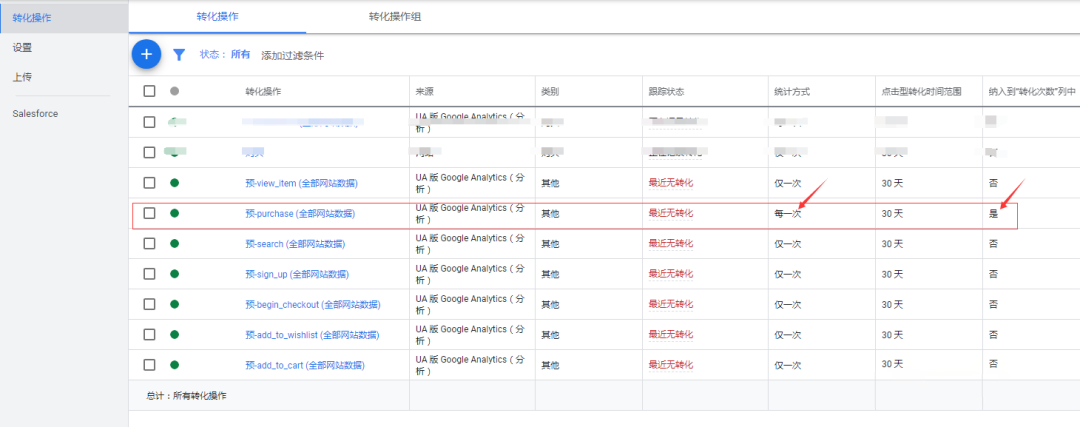Sort by the 统计方式 column header
This screenshot has width=1080, height=427.
click(x=792, y=92)
